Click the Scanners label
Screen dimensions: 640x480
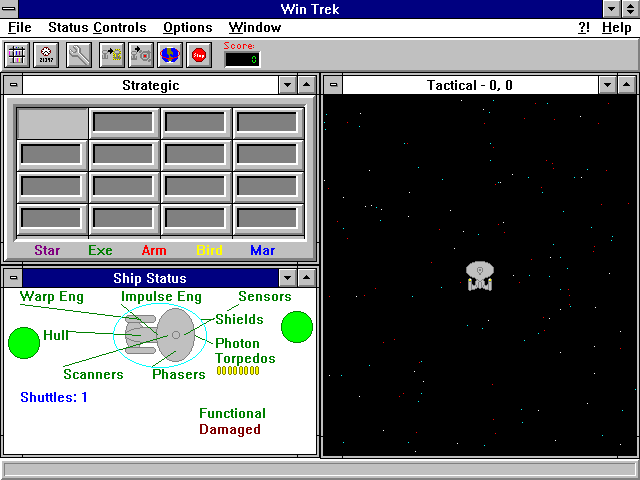[93, 374]
